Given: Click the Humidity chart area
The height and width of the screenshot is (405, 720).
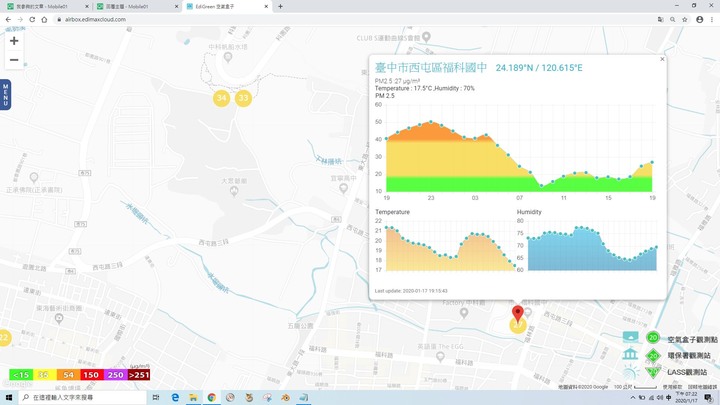Looking at the screenshot, I should 592,246.
